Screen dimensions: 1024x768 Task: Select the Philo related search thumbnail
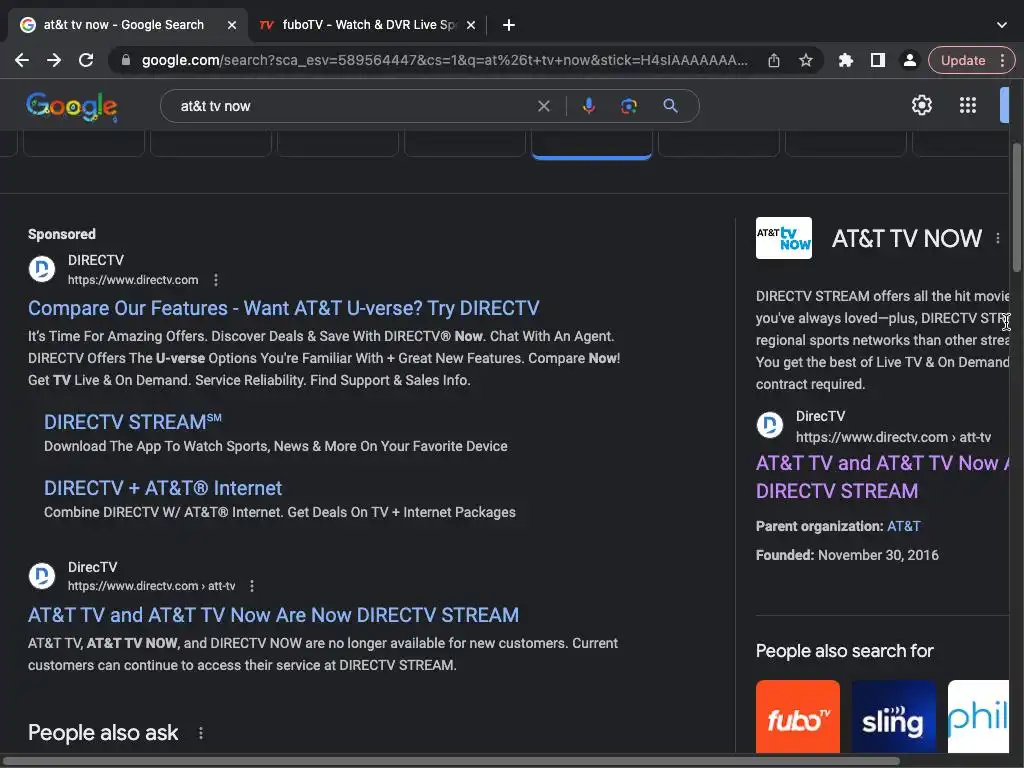coord(978,716)
